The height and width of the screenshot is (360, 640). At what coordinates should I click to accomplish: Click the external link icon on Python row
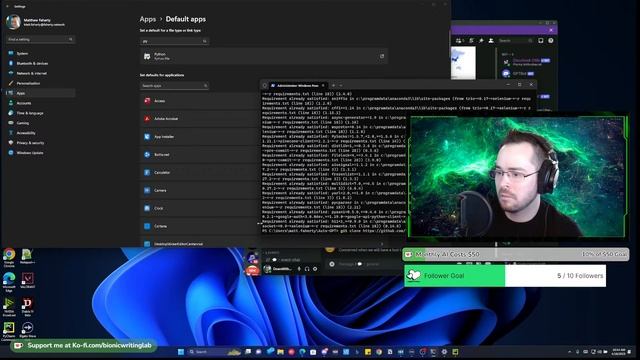tap(382, 56)
